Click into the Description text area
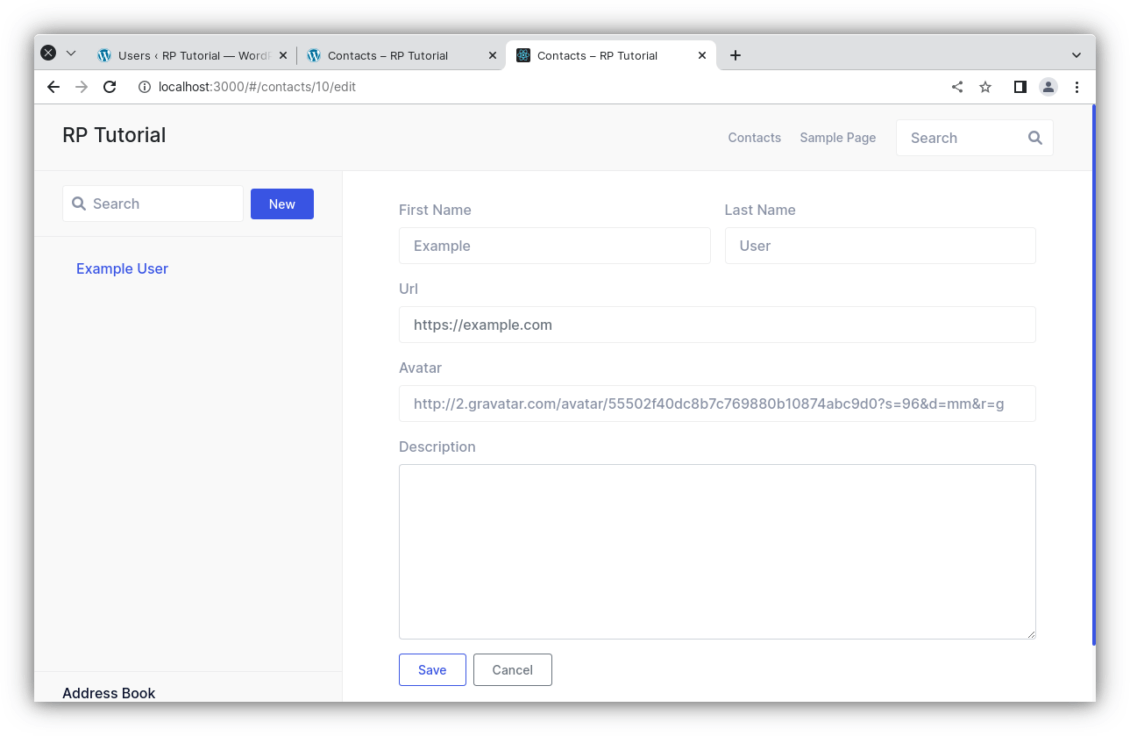 click(x=716, y=551)
